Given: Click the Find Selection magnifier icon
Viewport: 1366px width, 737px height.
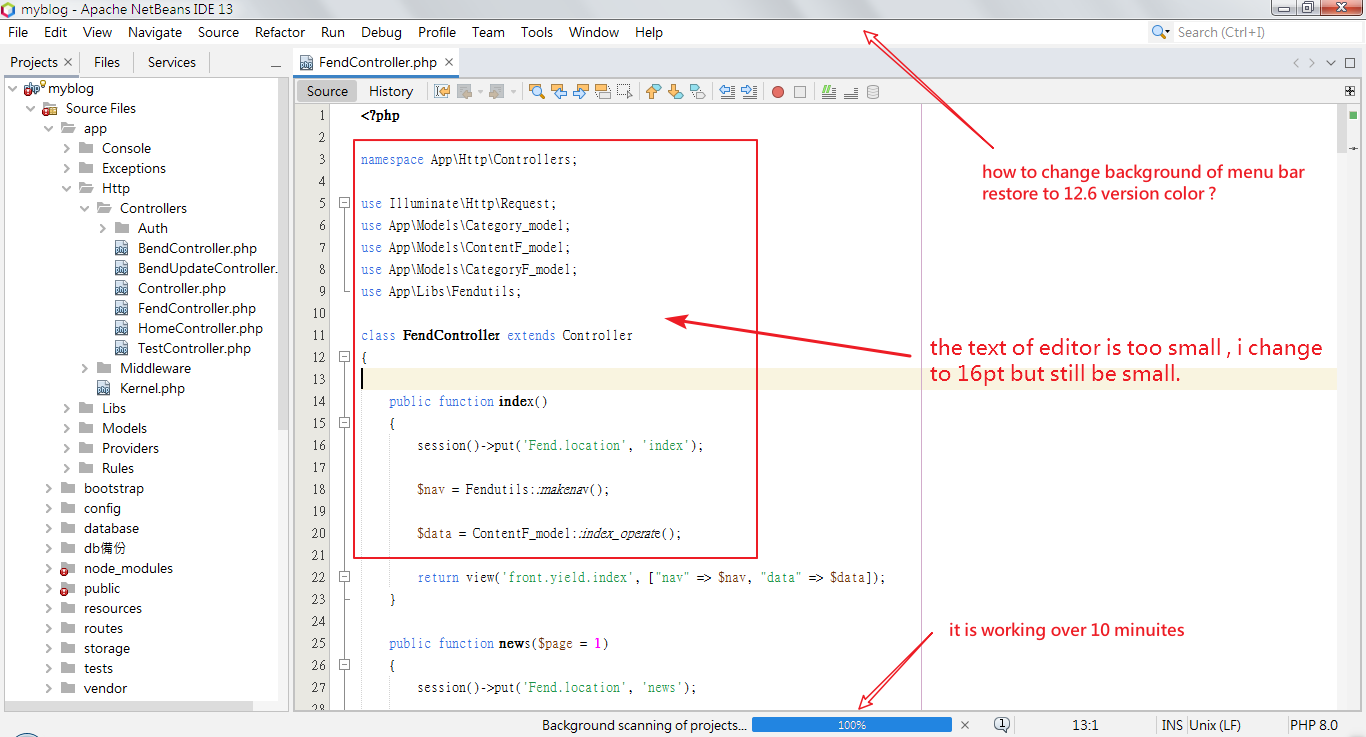Looking at the screenshot, I should tap(537, 91).
